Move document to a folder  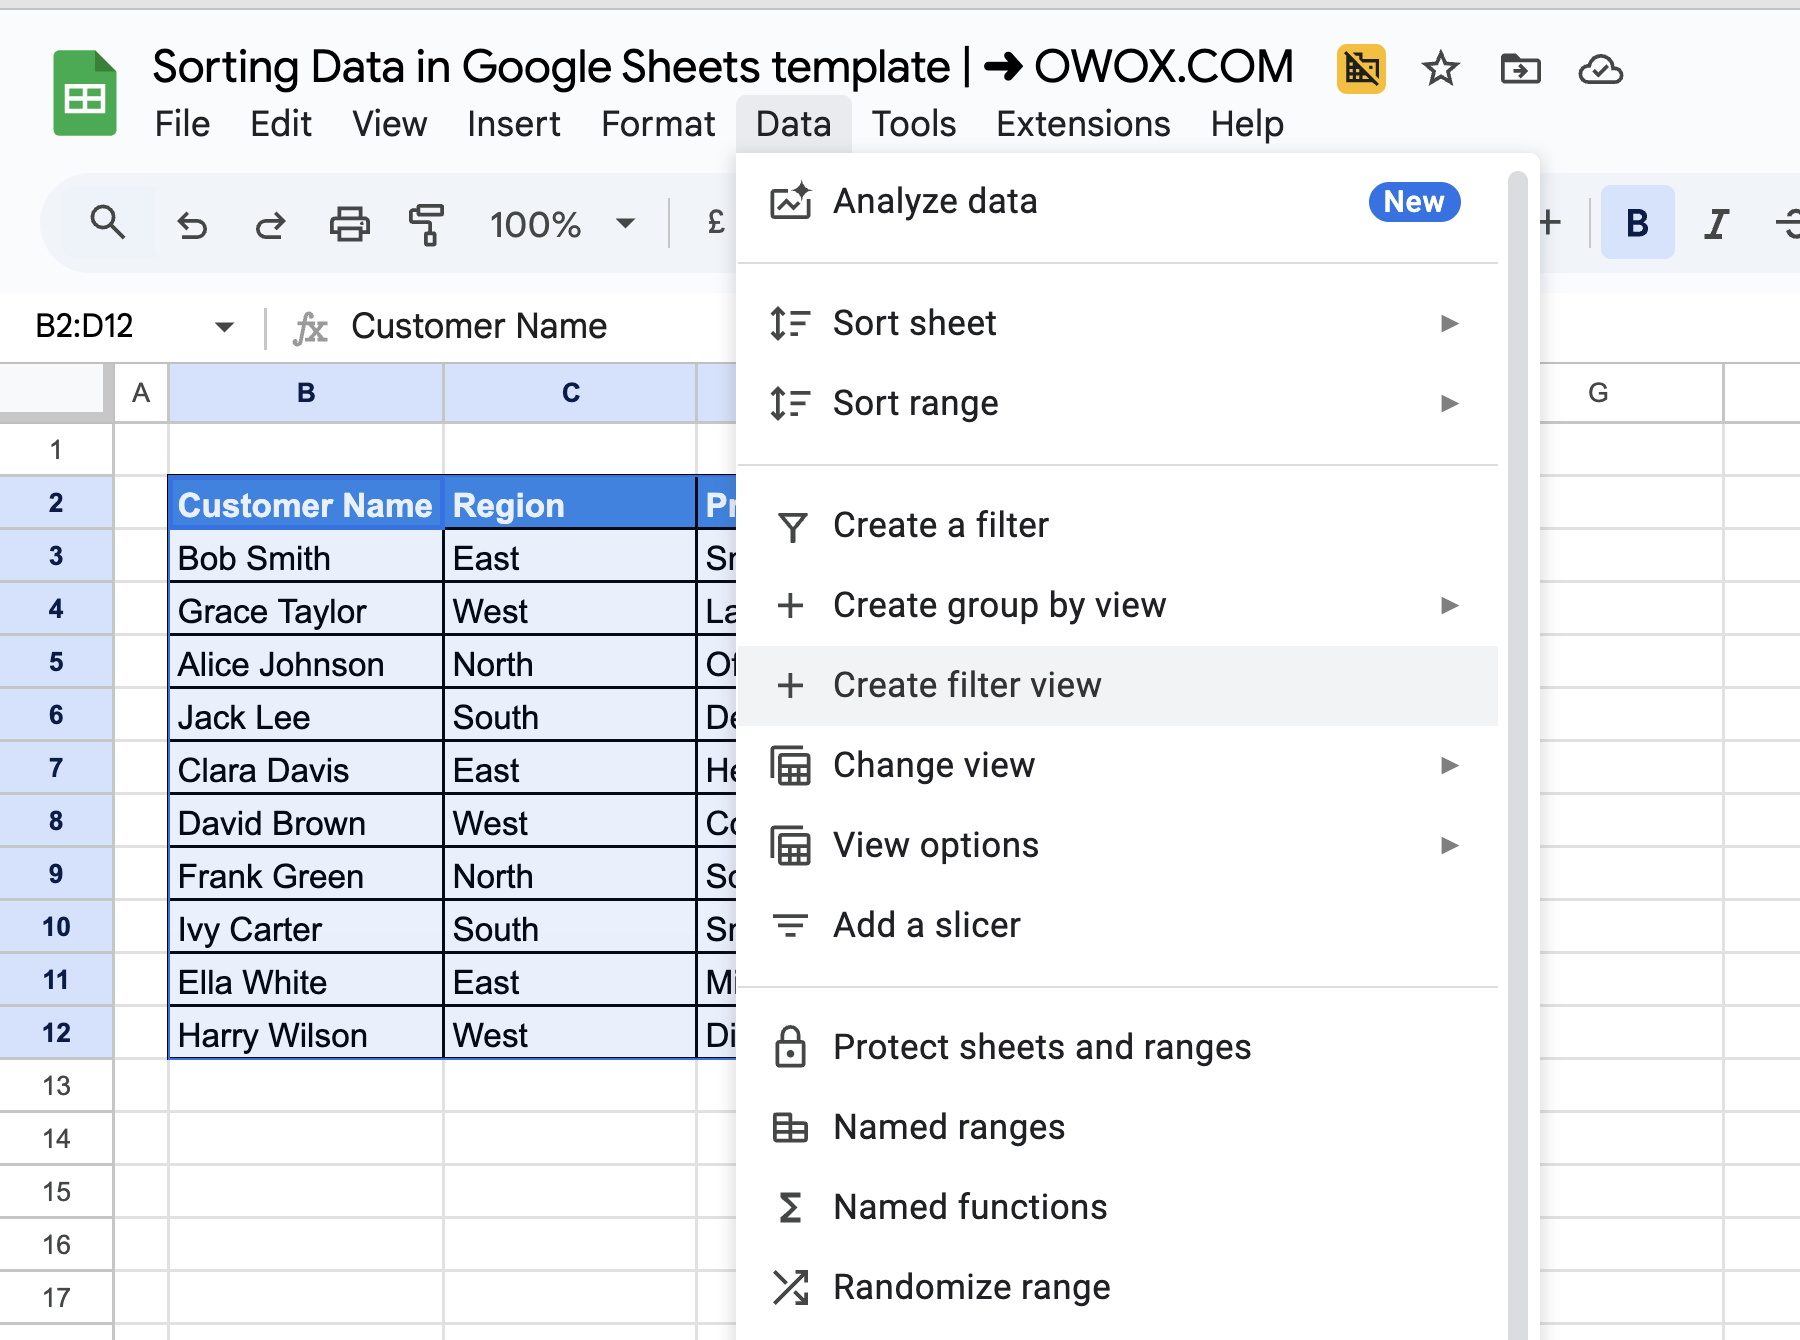pos(1520,69)
